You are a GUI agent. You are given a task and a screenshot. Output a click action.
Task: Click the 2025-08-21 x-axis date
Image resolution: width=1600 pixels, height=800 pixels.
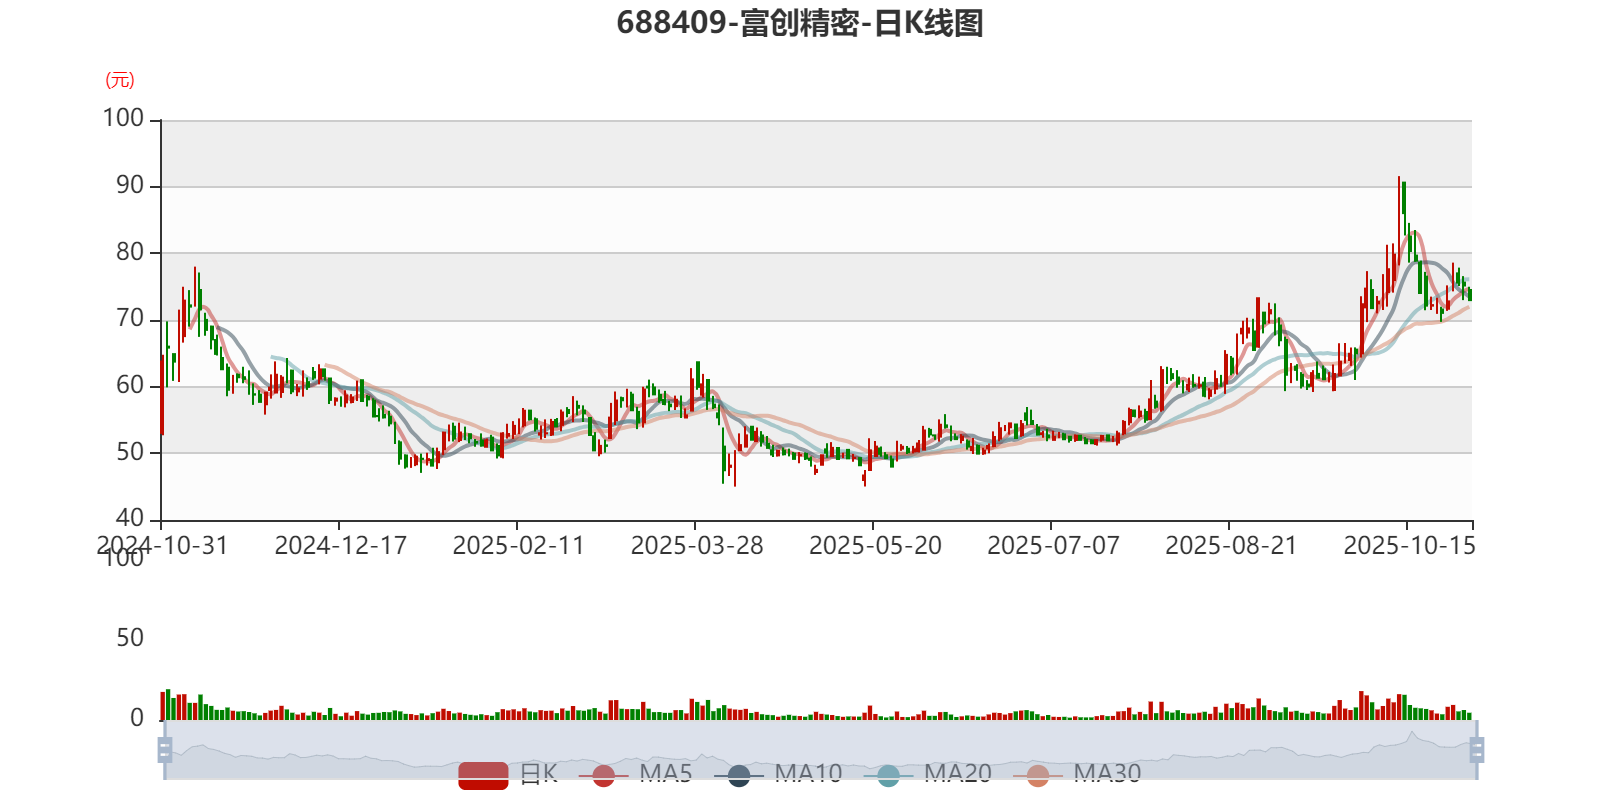[x=1231, y=546]
